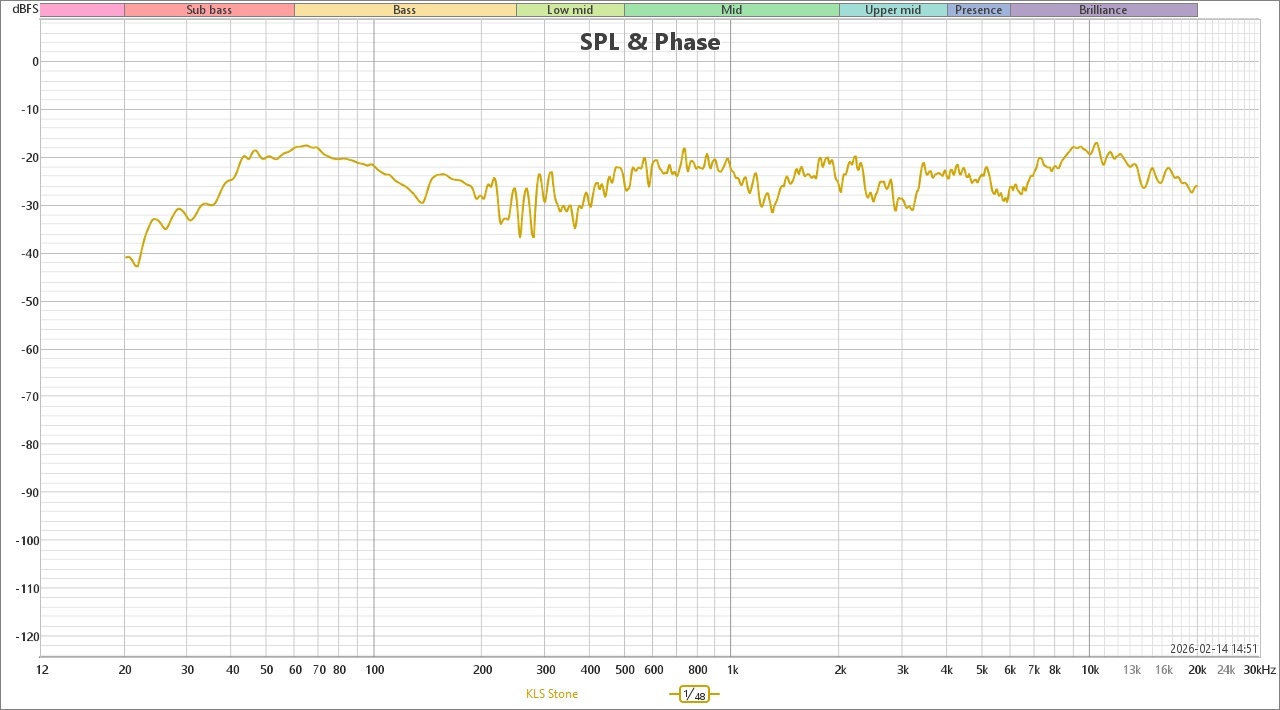
Task: Click the unlabeled pink band below 20 Hz
Action: click(82, 10)
